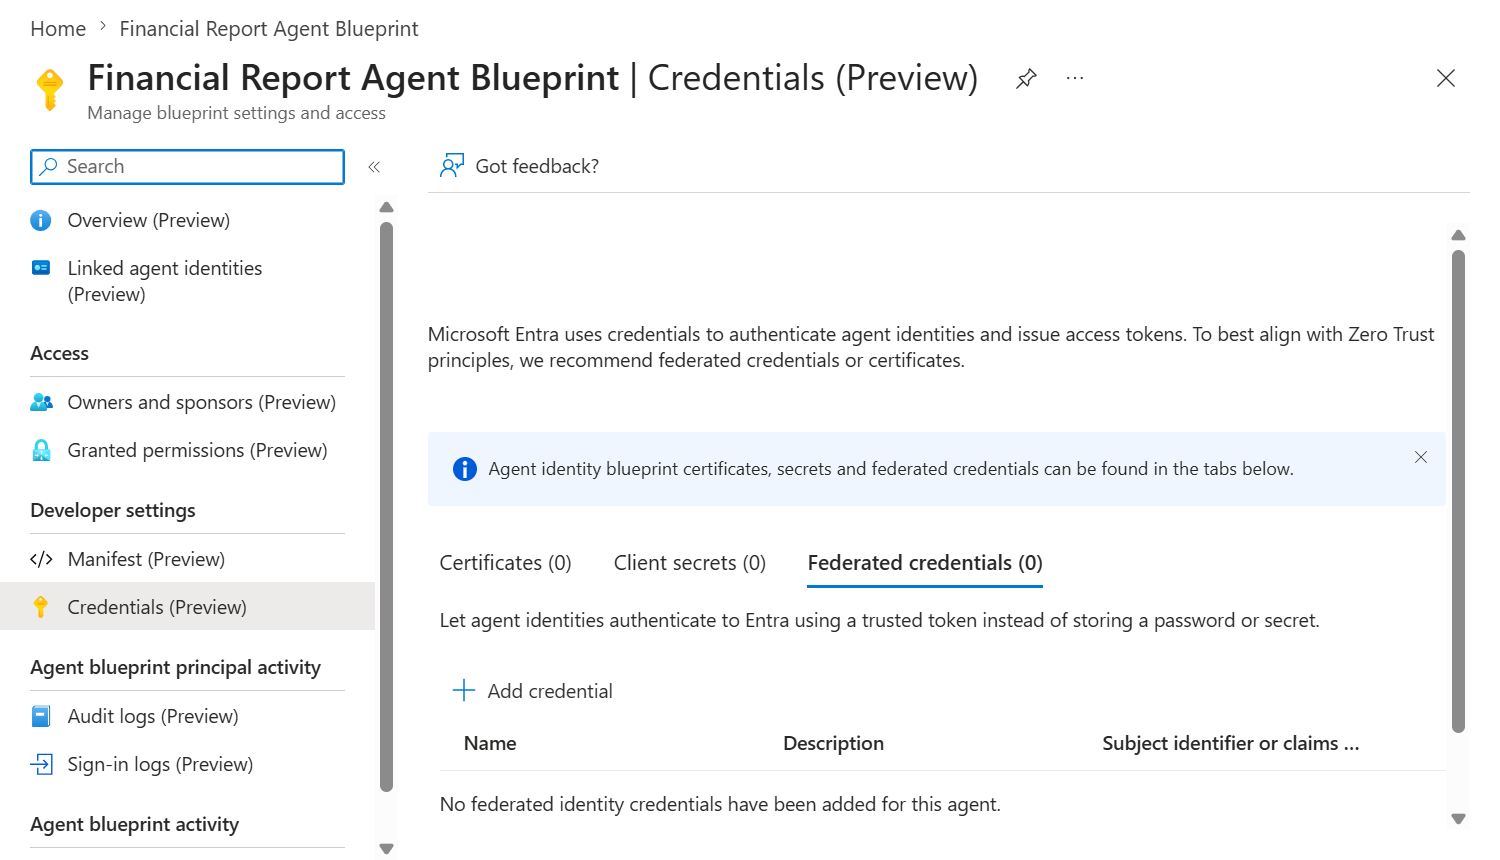Open Granted permissions (Preview)
Image resolution: width=1500 pixels, height=860 pixels.
point(198,450)
